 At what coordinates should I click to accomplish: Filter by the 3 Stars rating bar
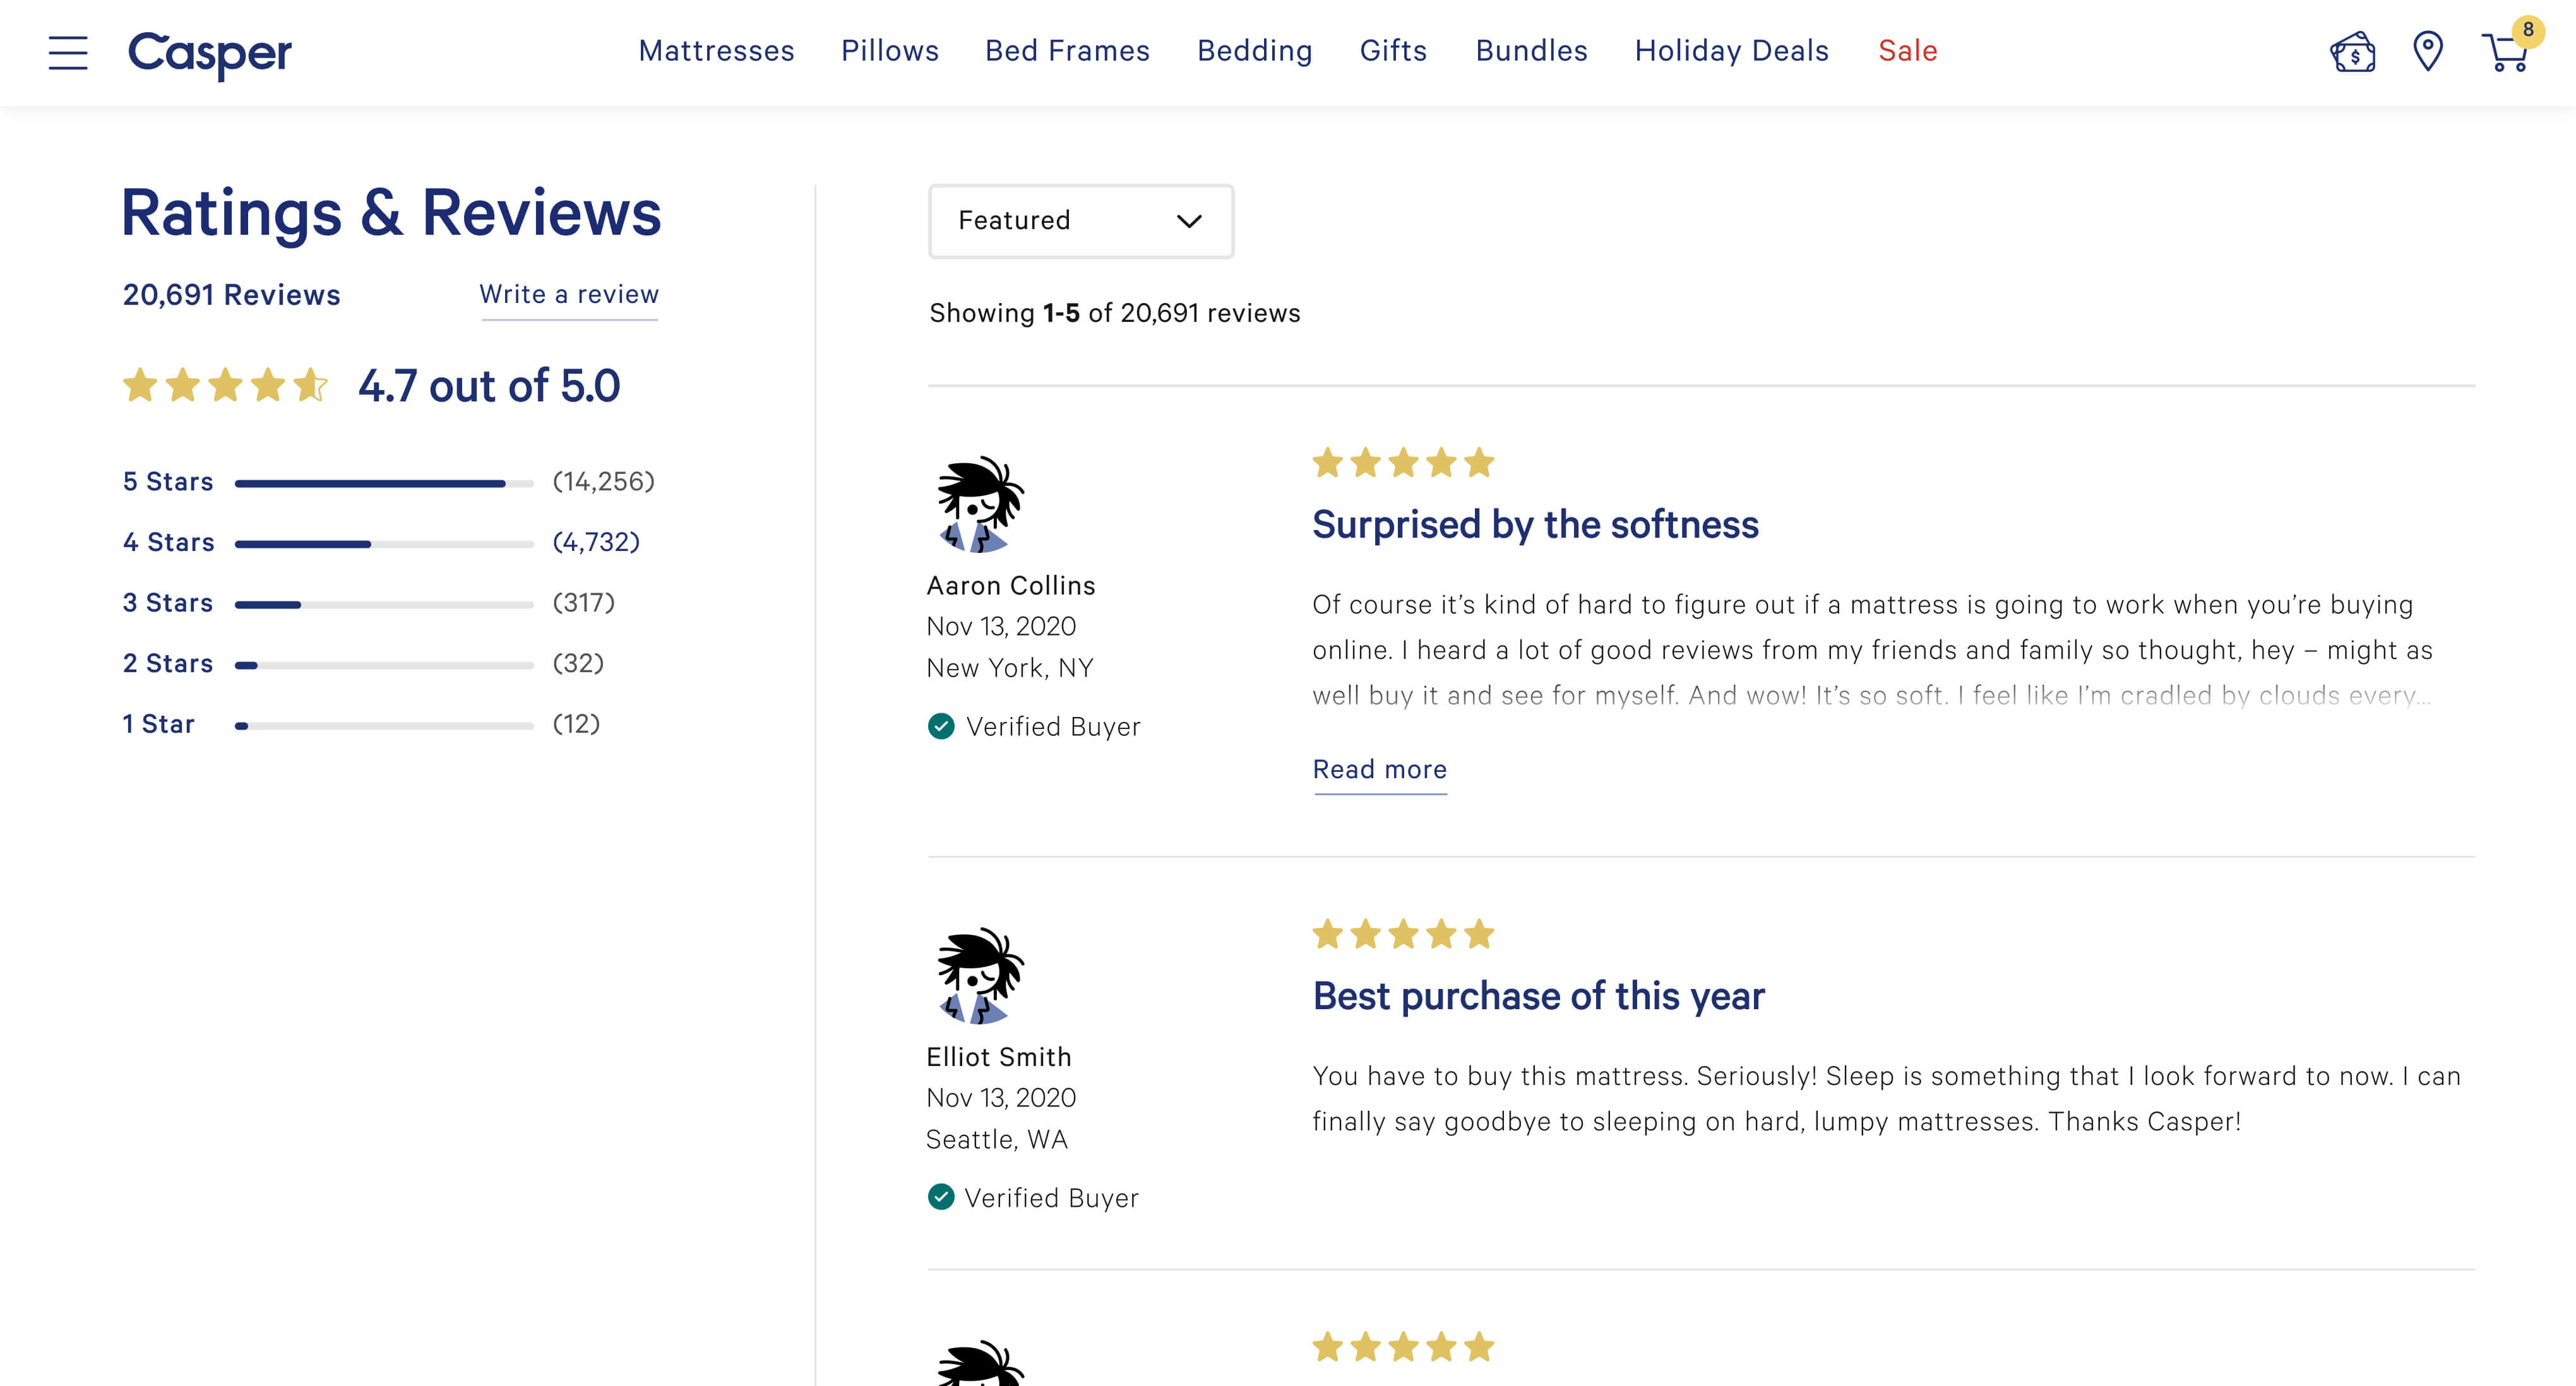(384, 604)
